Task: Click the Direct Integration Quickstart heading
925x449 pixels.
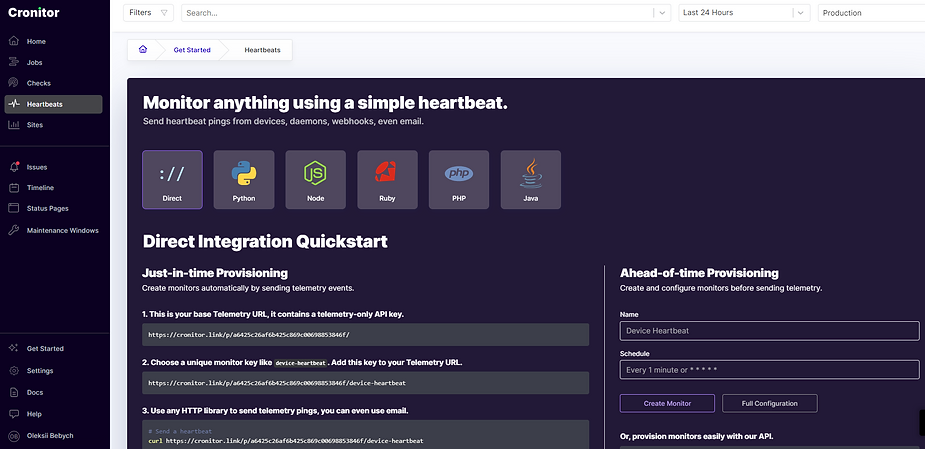Action: (x=265, y=241)
